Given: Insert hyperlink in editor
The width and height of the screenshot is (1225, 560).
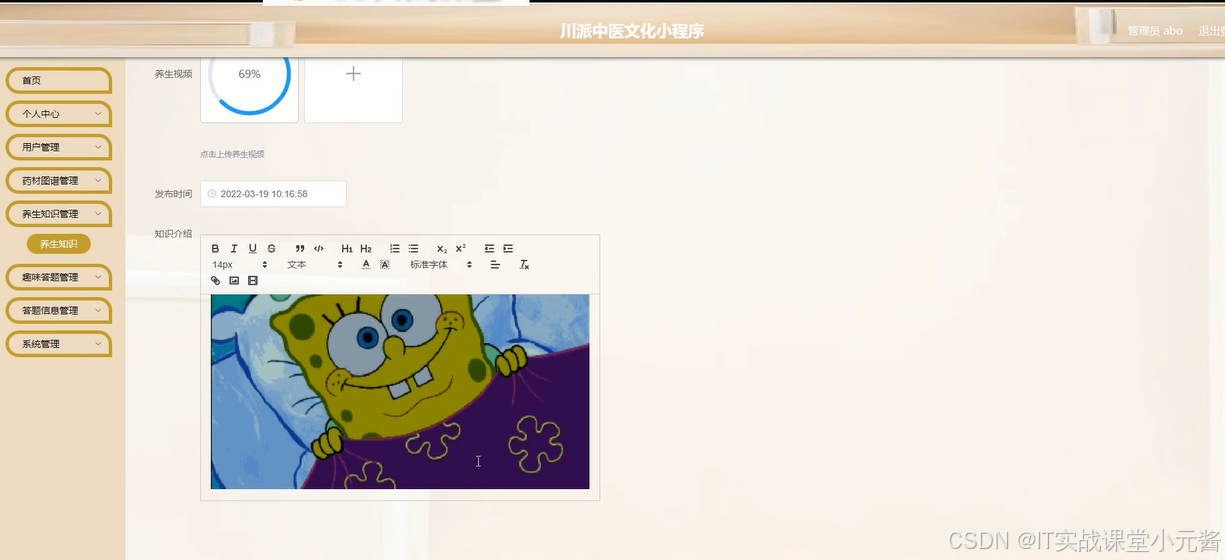Looking at the screenshot, I should click(x=215, y=281).
